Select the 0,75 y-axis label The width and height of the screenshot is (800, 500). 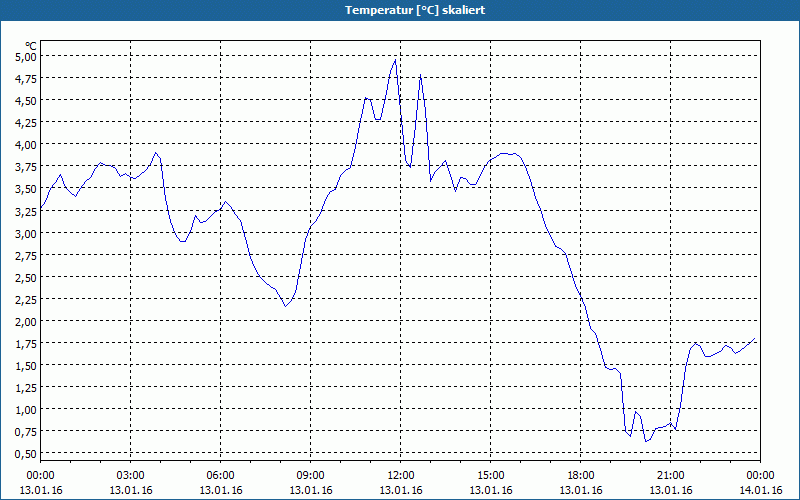(x=26, y=432)
